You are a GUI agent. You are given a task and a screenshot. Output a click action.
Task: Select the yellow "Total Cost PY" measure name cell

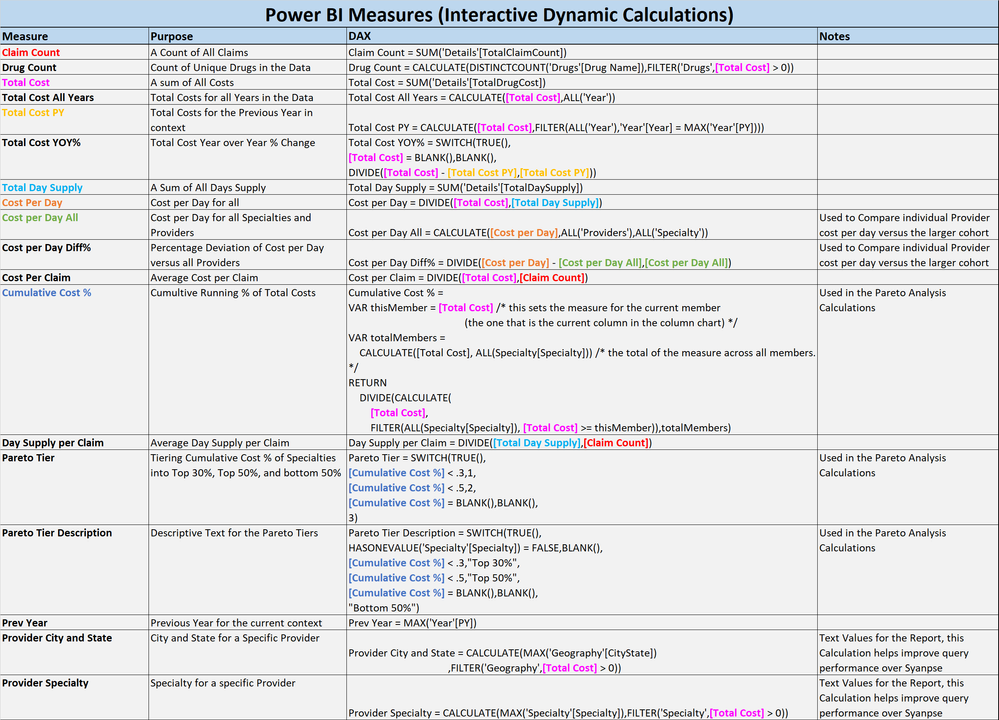coord(75,120)
